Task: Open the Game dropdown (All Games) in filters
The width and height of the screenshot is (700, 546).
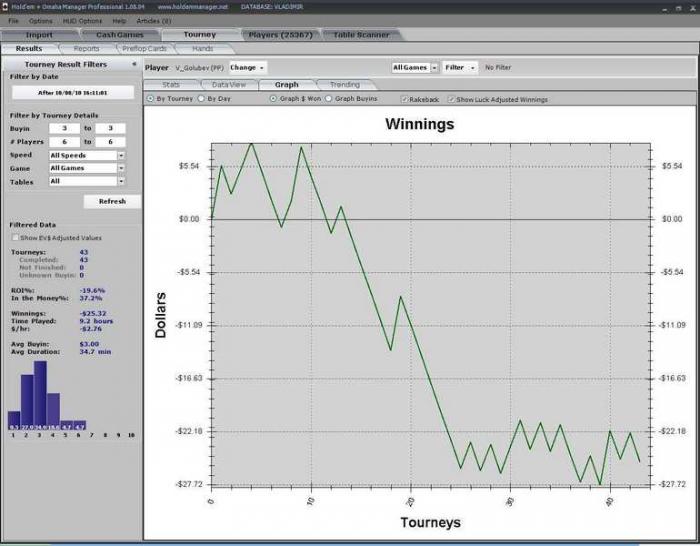Action: pyautogui.click(x=87, y=168)
